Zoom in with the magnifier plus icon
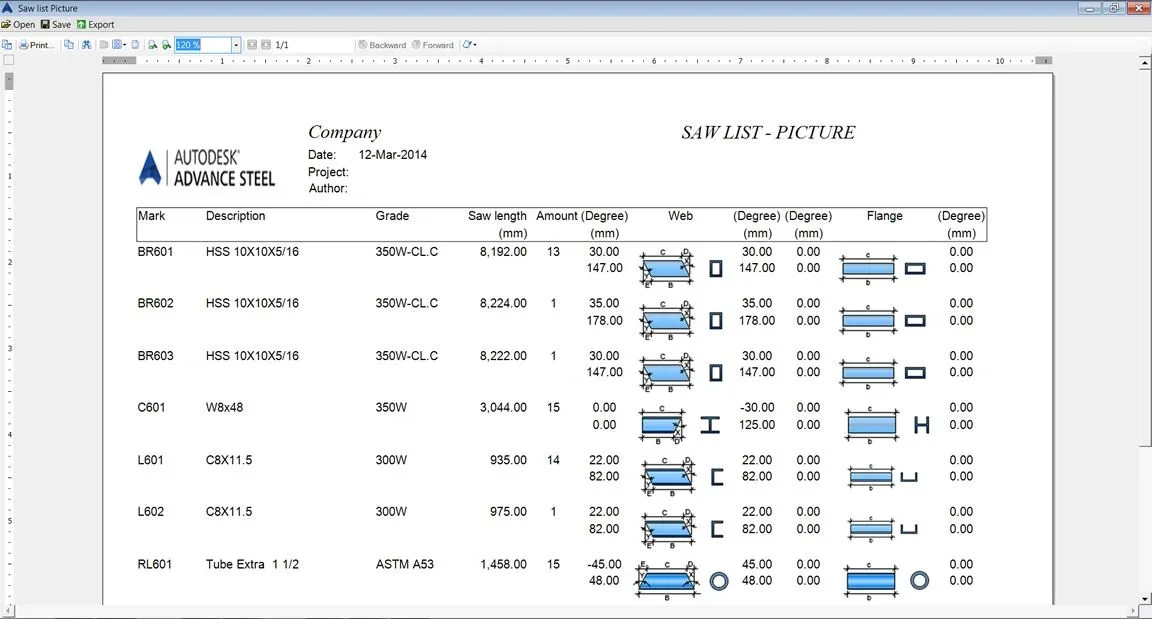This screenshot has height=619, width=1152. point(166,45)
